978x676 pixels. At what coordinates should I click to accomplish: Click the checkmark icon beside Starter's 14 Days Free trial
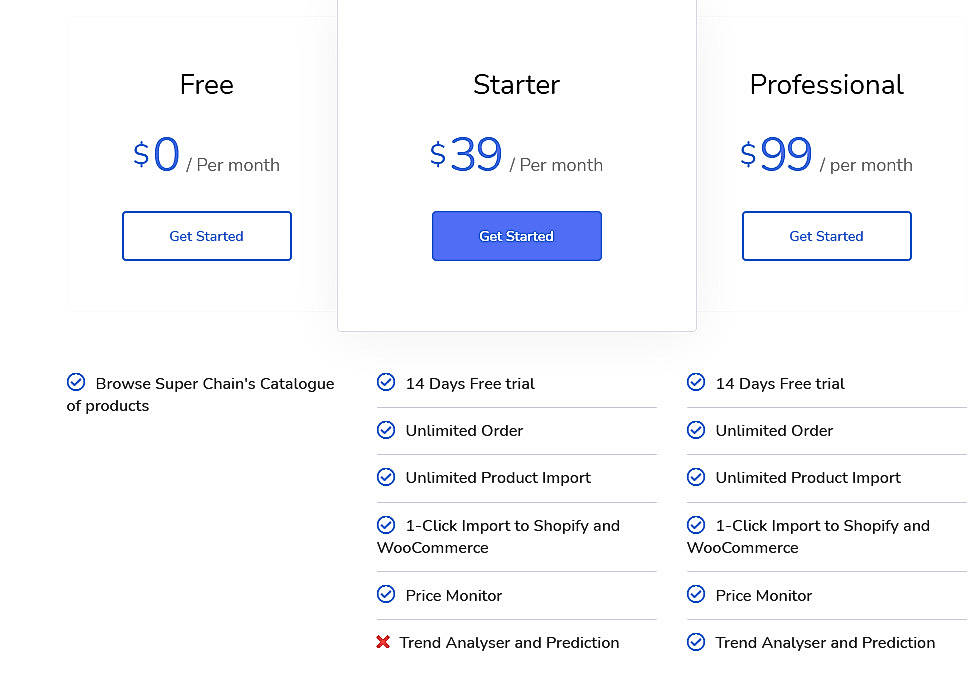pos(386,382)
